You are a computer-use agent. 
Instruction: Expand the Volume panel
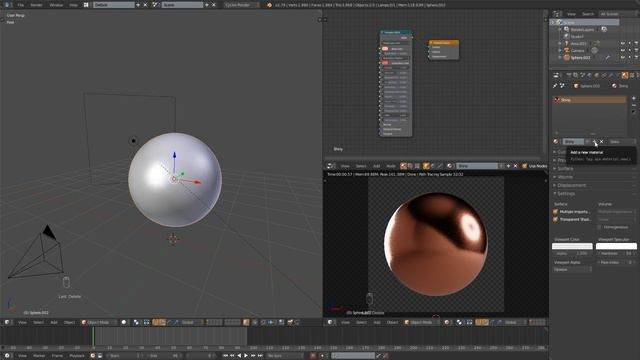click(565, 177)
